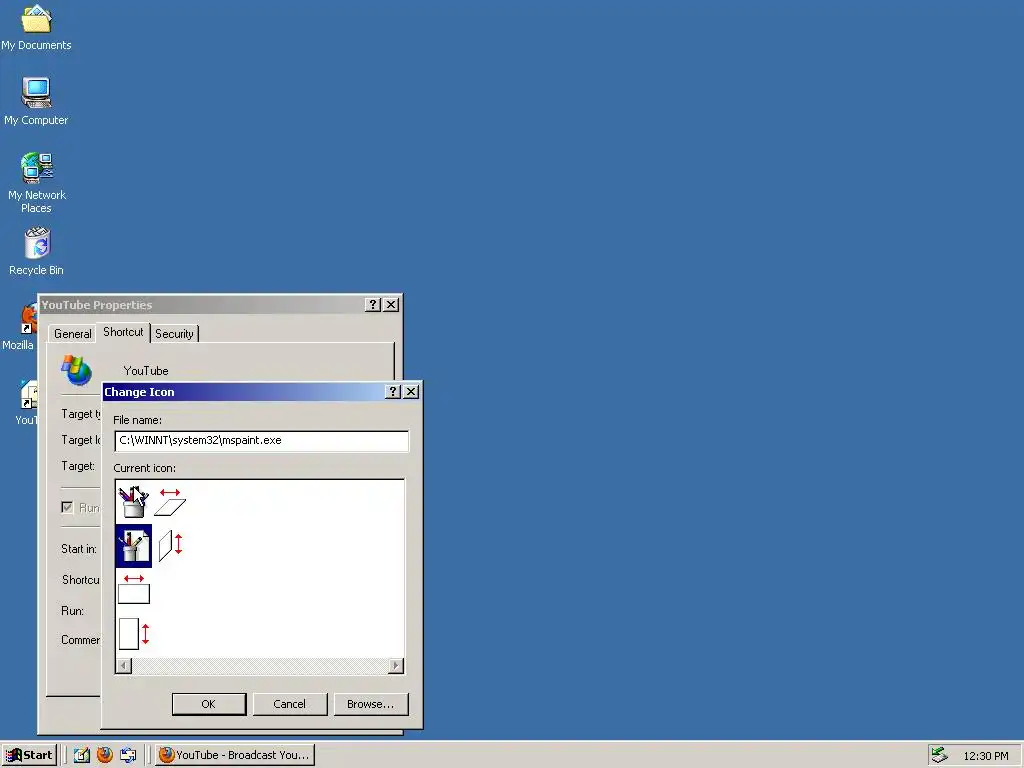Launch Firefox from Quick Launch bar
The image size is (1024, 768).
(x=104, y=755)
